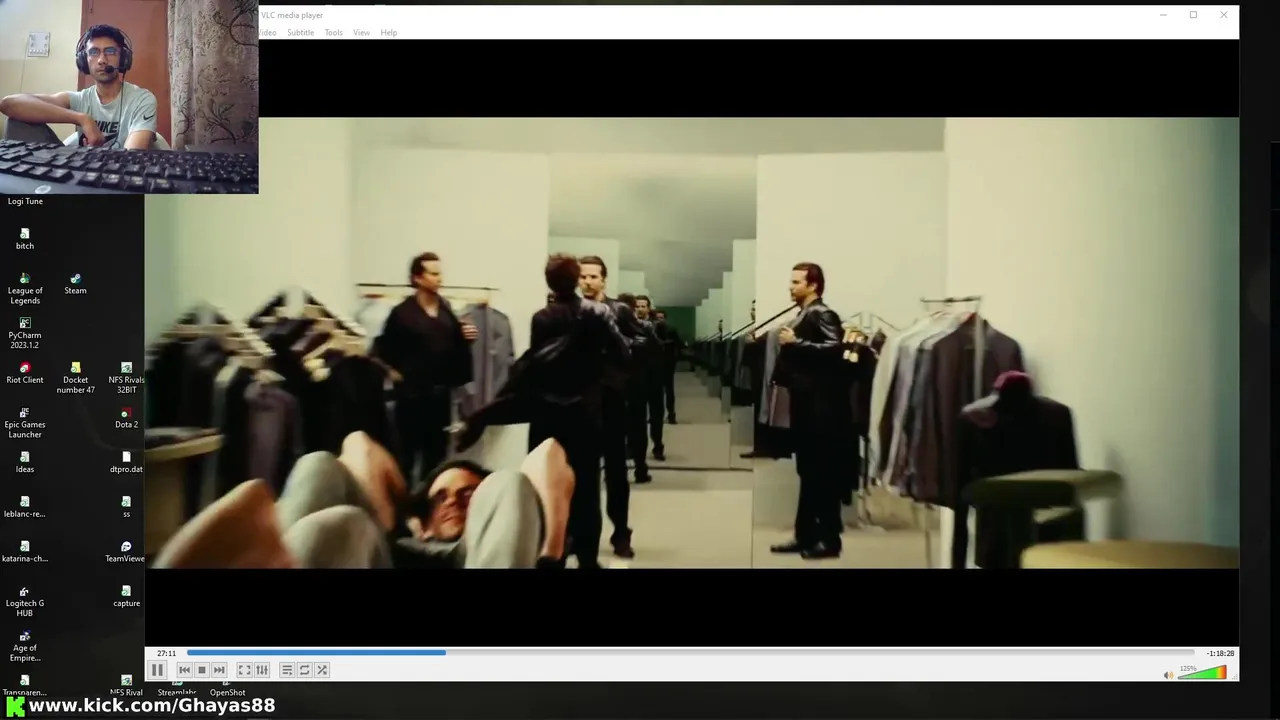1280x720 pixels.
Task: Select the Ideas file icon
Action: click(x=25, y=462)
